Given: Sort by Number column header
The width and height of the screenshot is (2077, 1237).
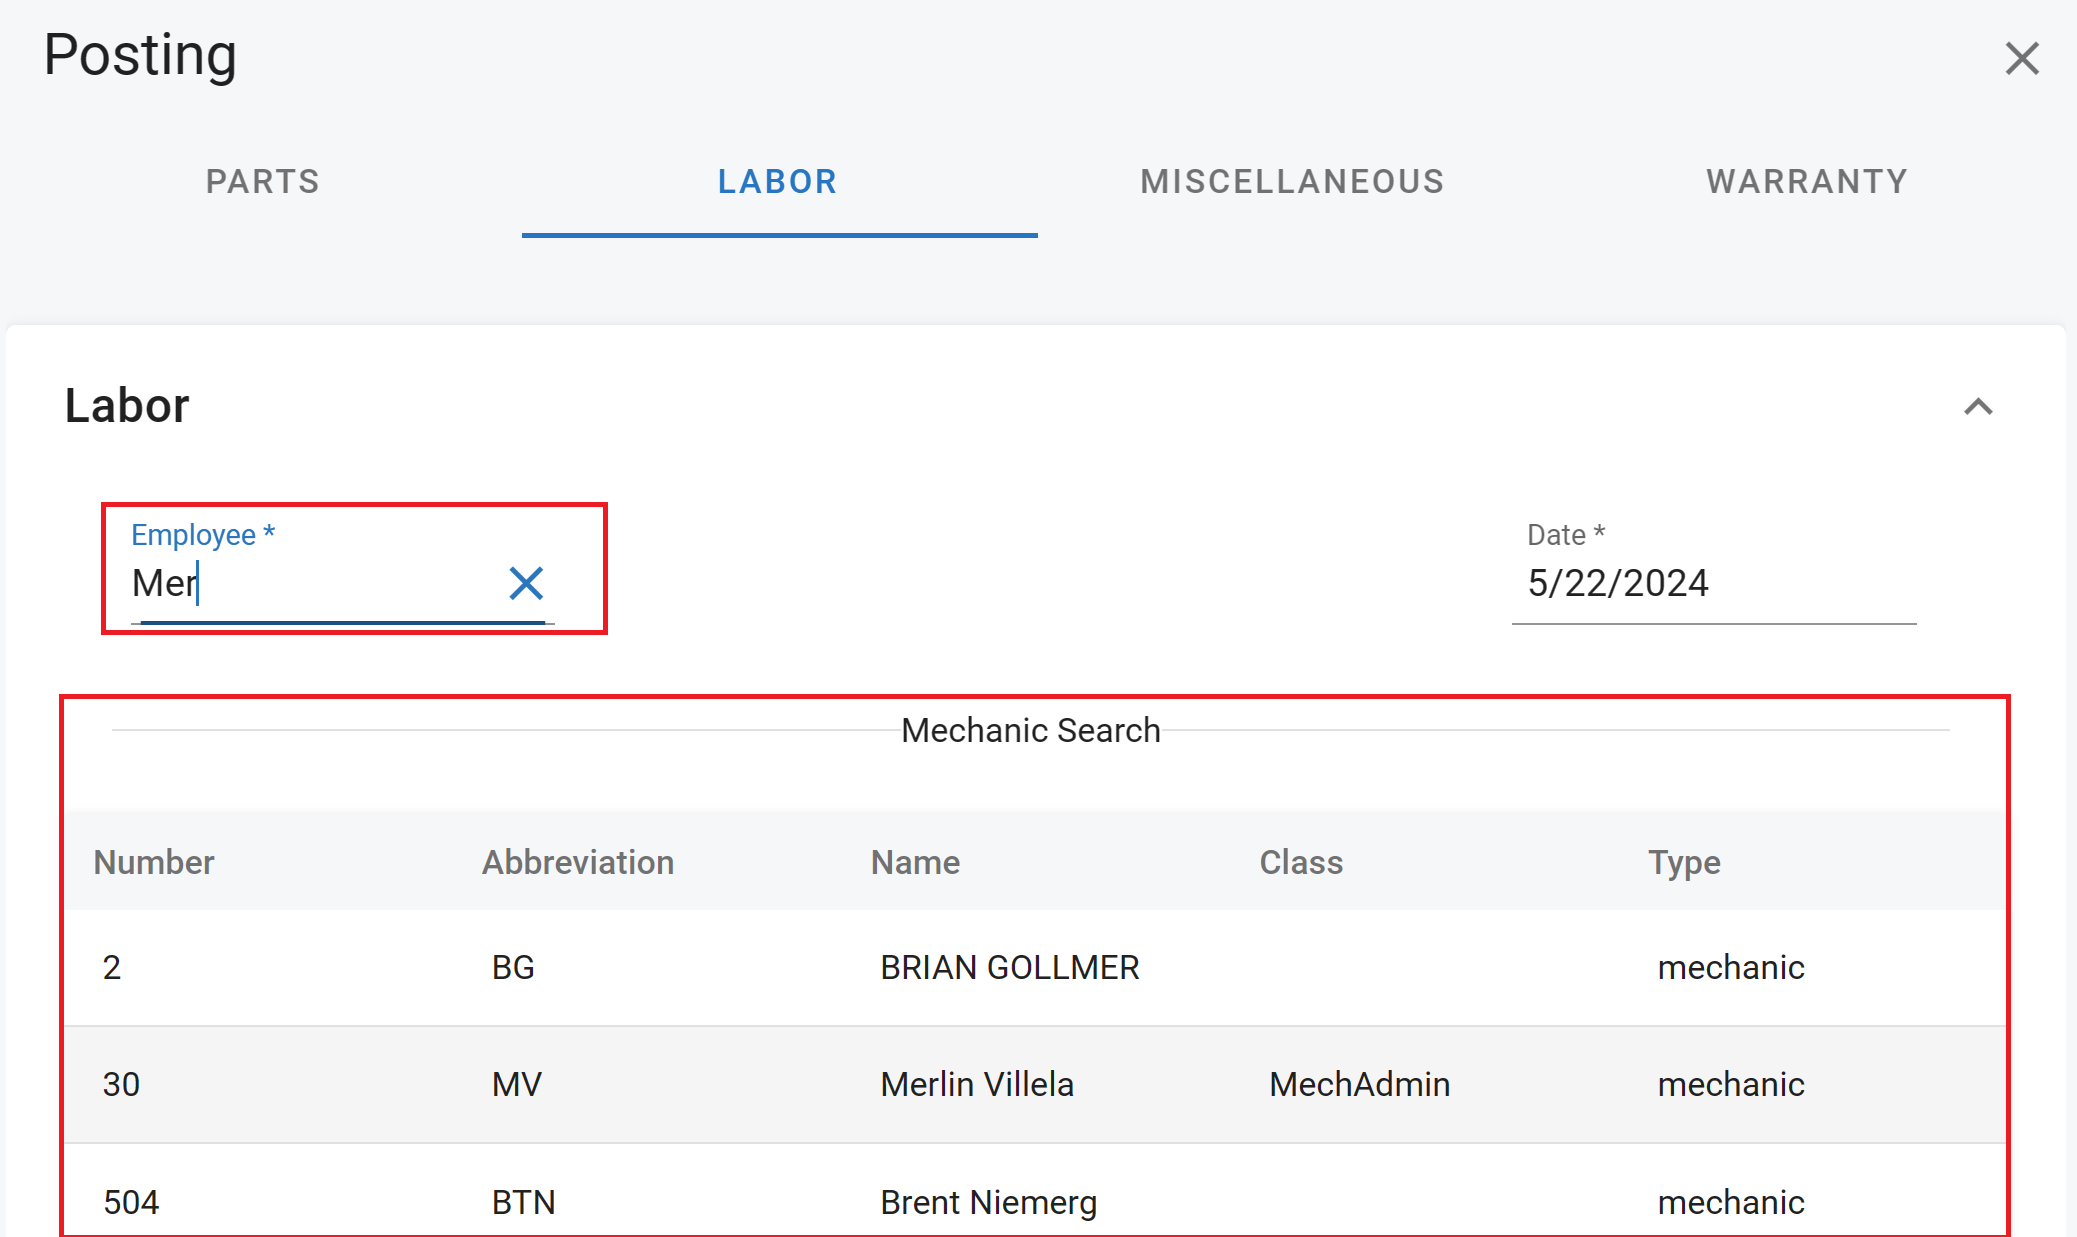Looking at the screenshot, I should [154, 863].
